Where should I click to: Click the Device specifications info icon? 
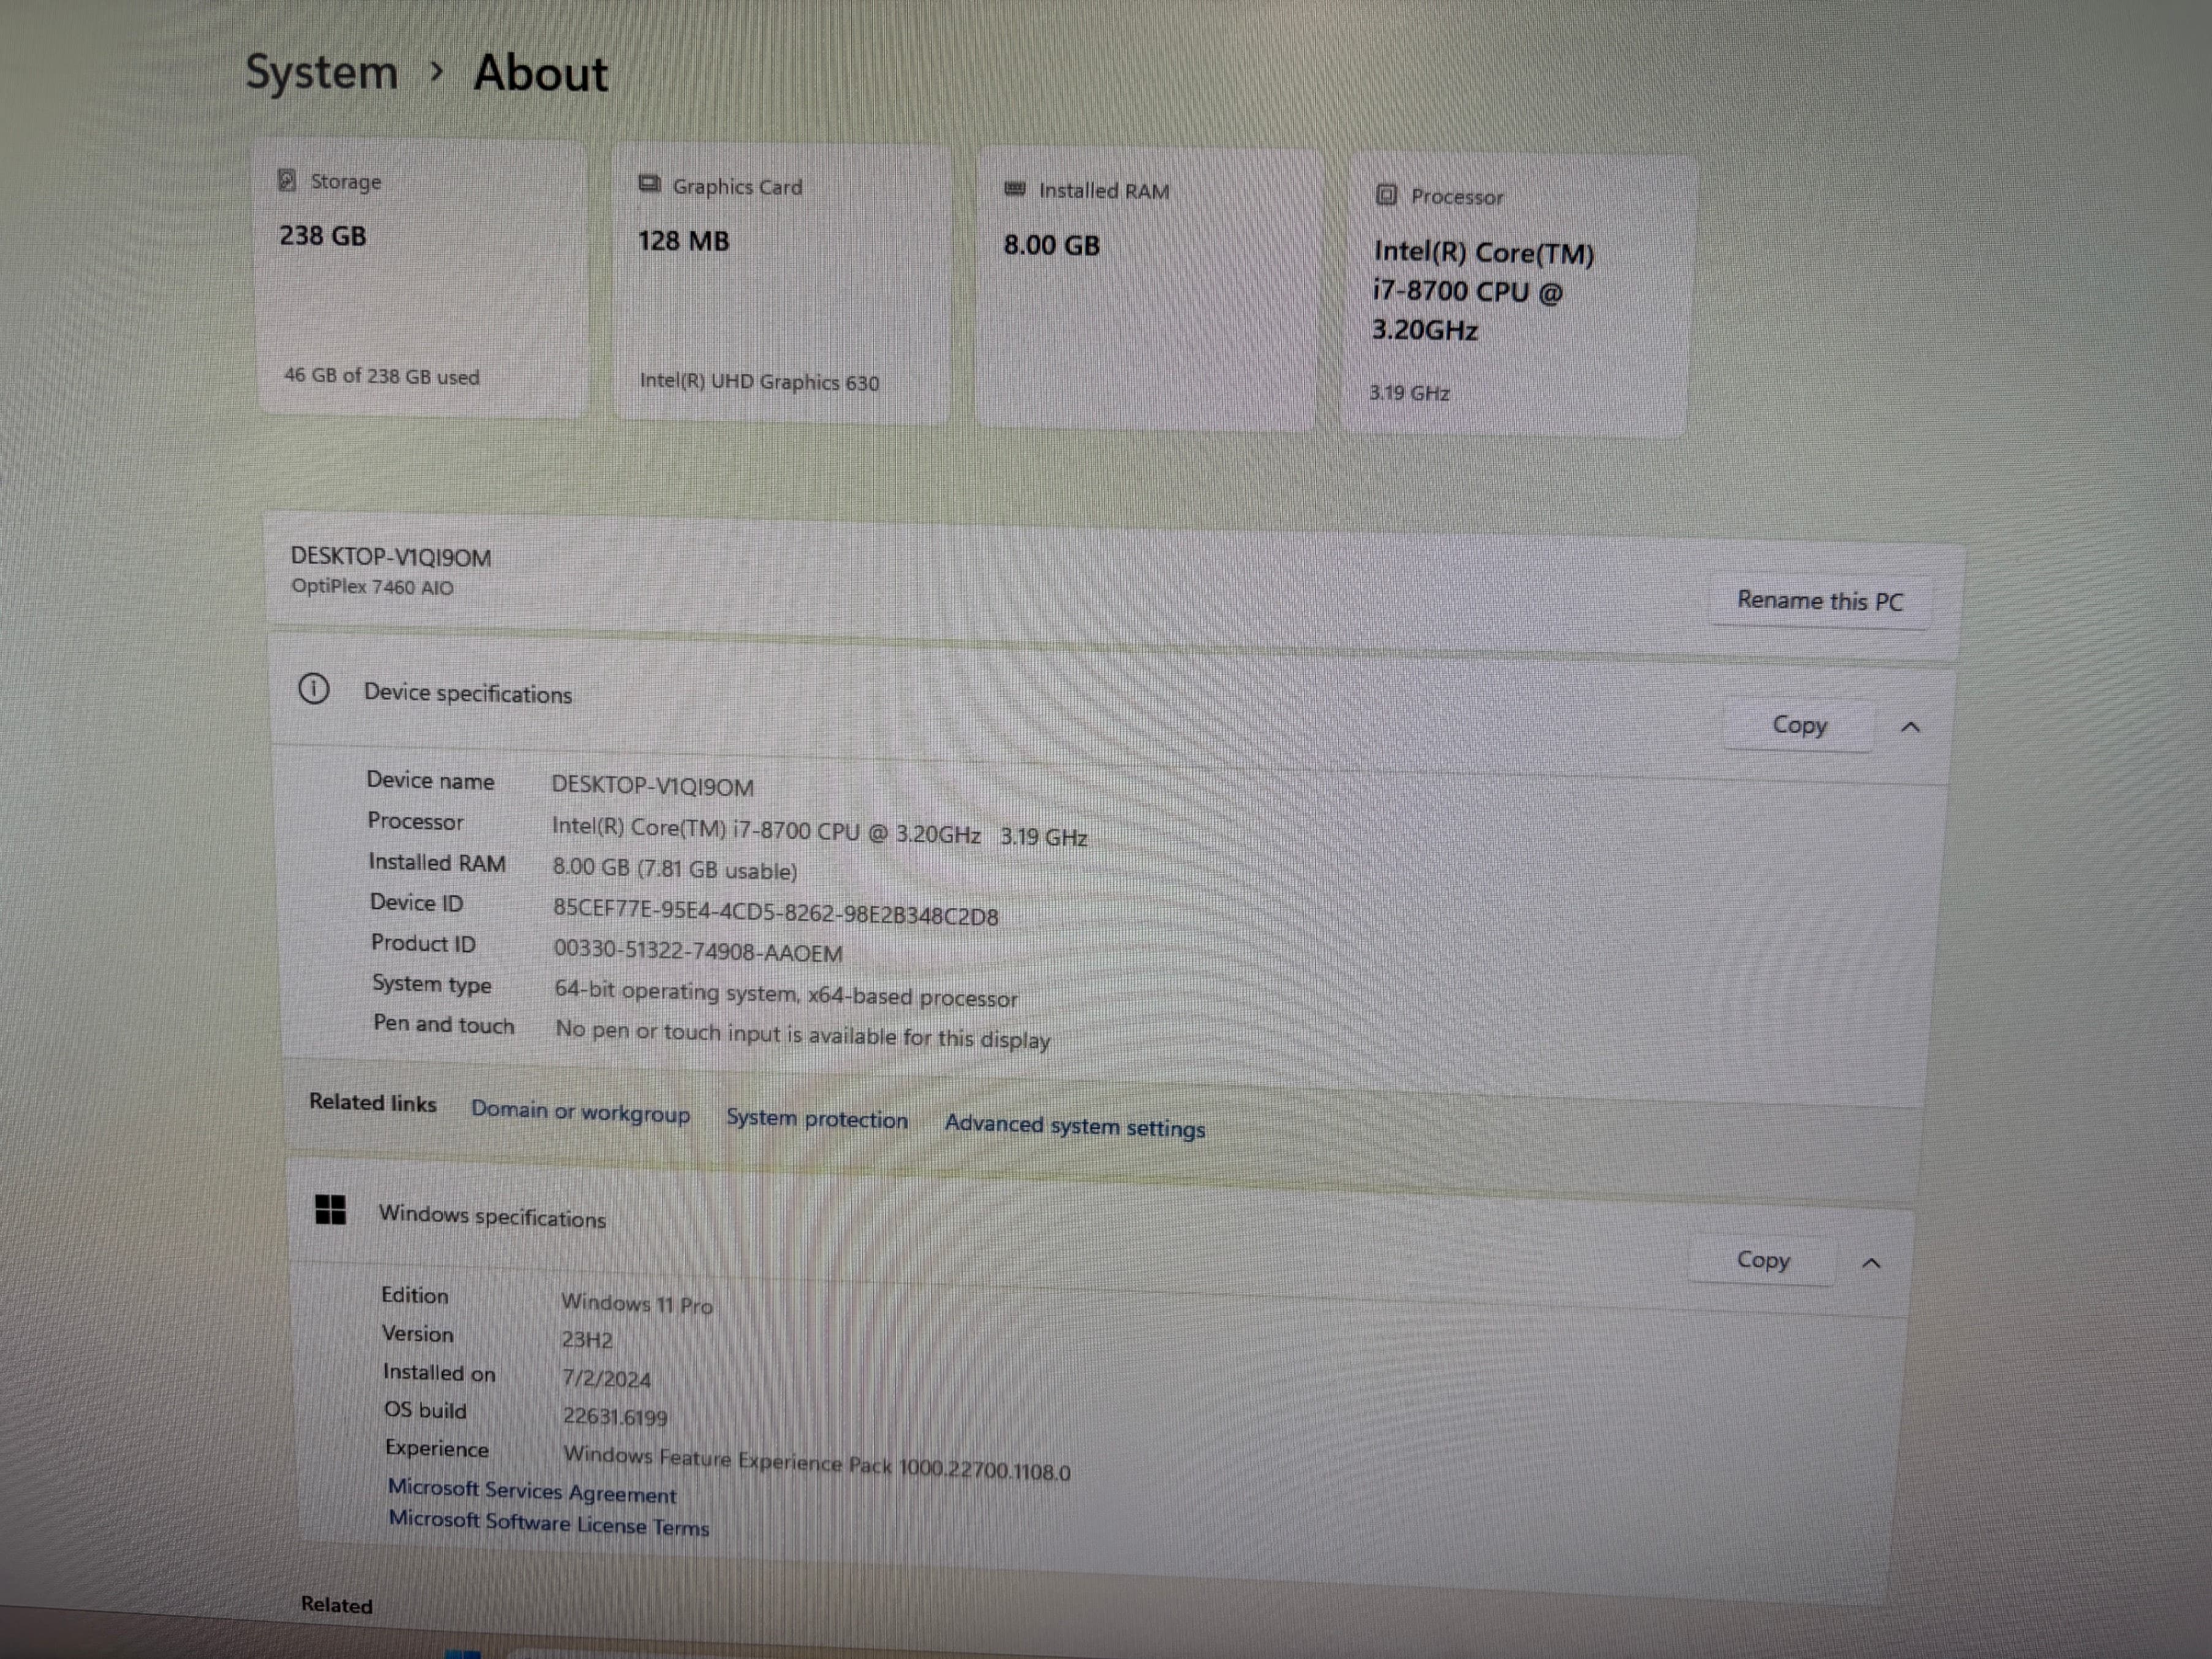coord(314,689)
